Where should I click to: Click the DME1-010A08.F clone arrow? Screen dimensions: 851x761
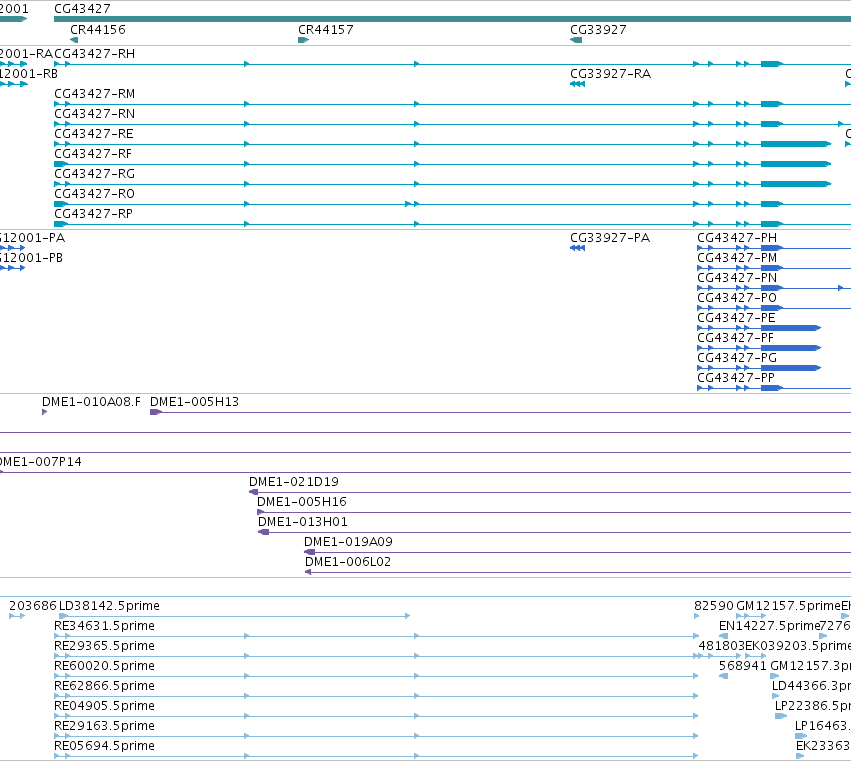pos(45,412)
